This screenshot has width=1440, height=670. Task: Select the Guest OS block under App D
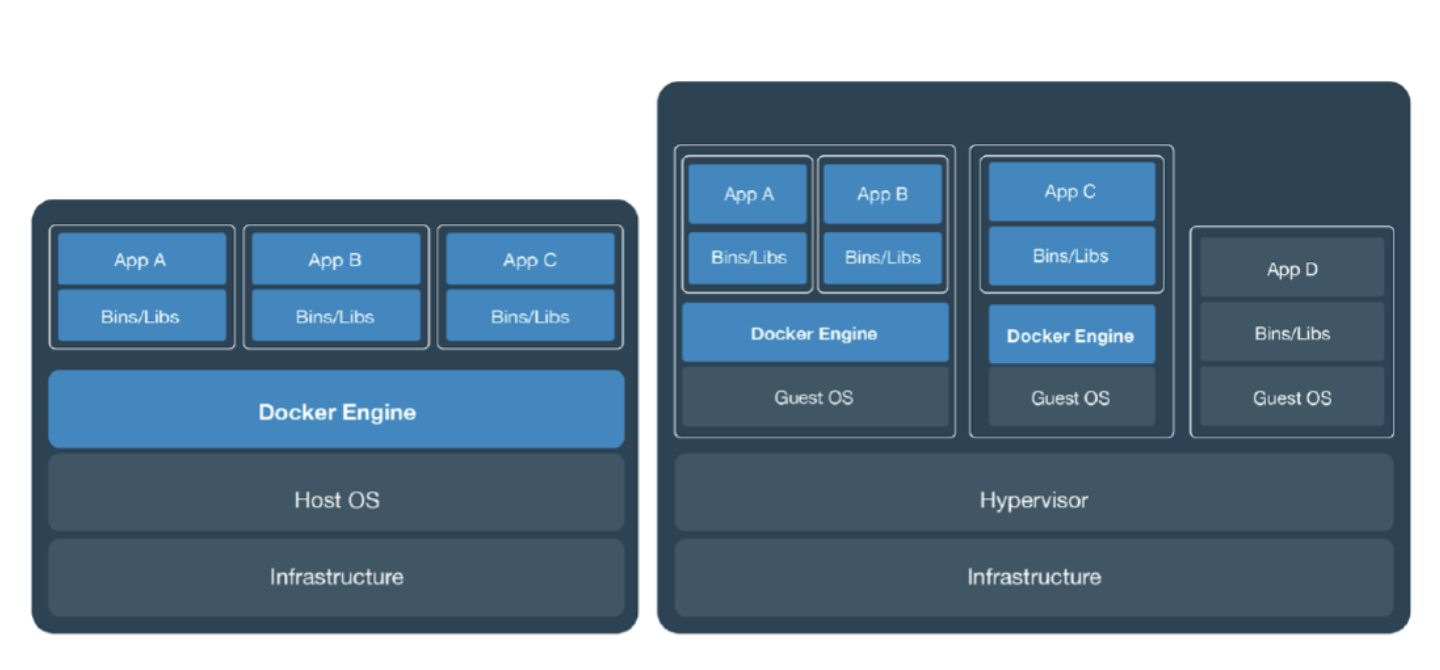(1291, 397)
